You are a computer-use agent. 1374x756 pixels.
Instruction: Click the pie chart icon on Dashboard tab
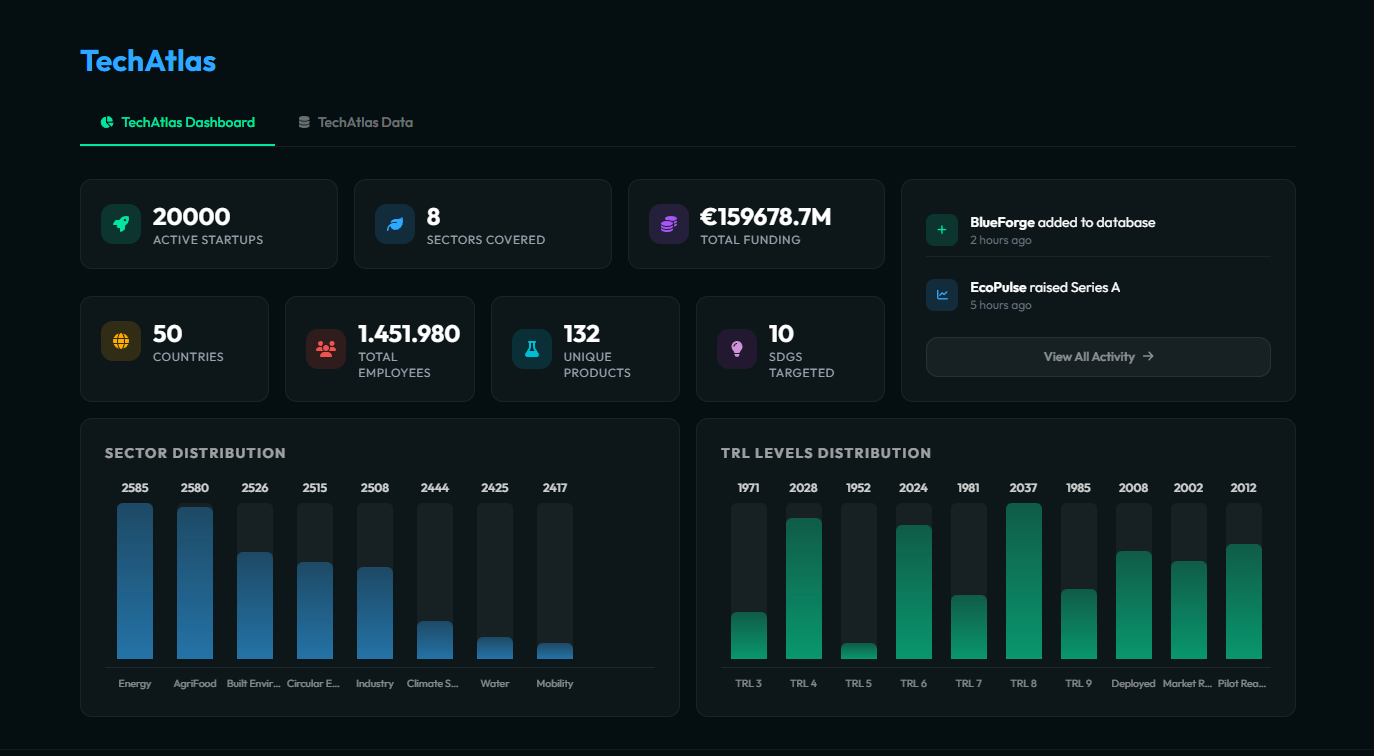tap(106, 122)
